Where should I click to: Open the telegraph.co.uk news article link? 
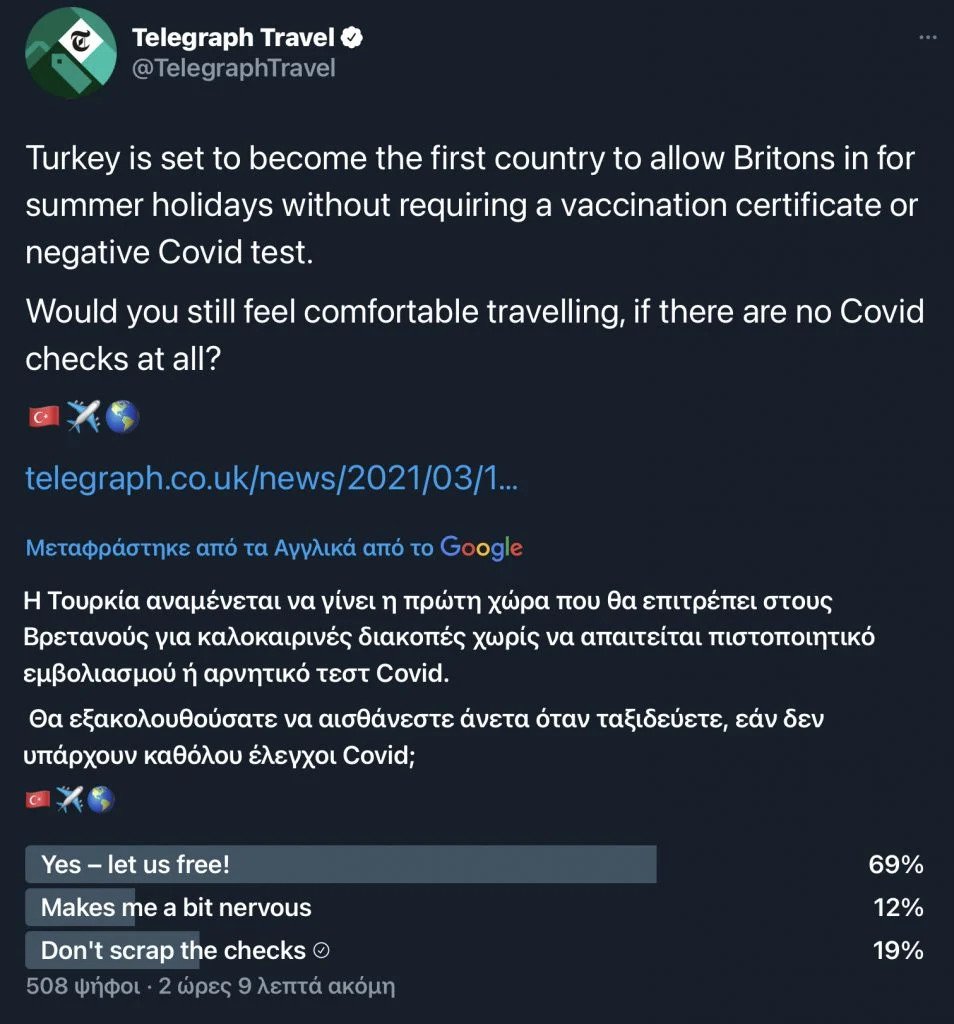point(271,479)
